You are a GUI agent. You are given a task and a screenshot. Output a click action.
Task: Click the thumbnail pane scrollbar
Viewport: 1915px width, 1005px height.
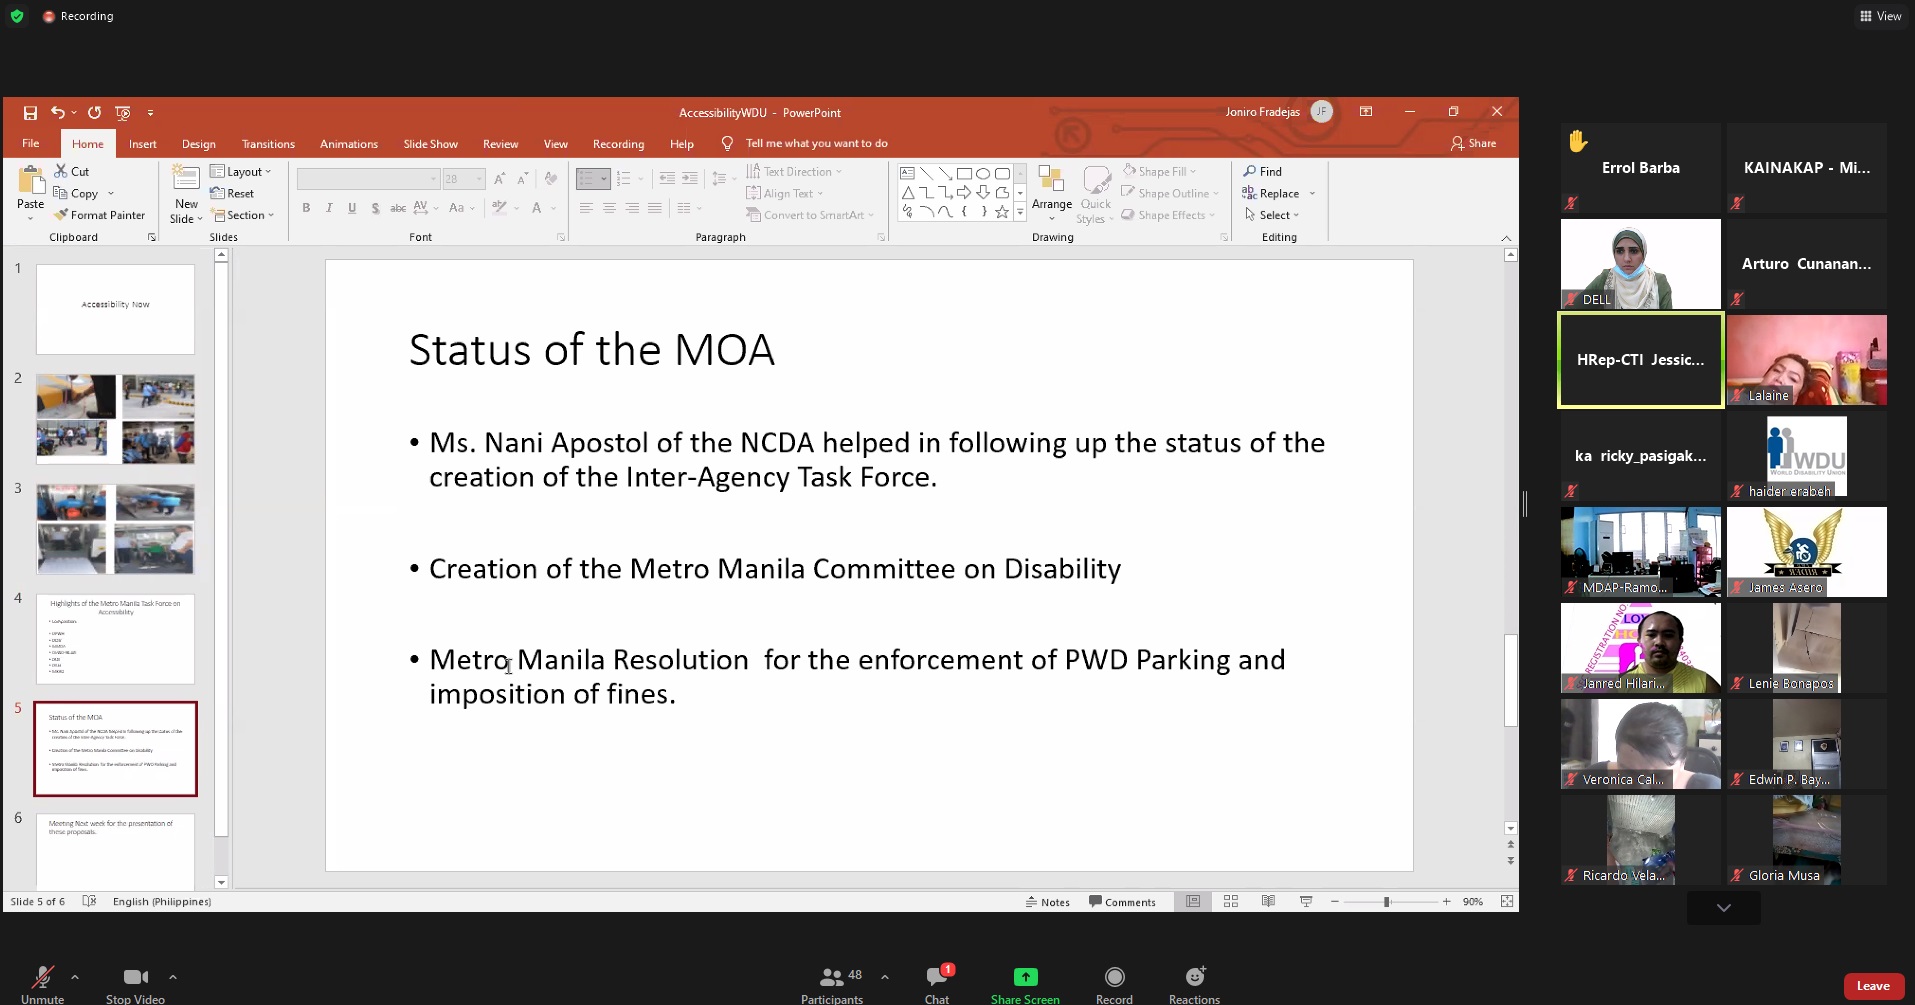(x=221, y=549)
